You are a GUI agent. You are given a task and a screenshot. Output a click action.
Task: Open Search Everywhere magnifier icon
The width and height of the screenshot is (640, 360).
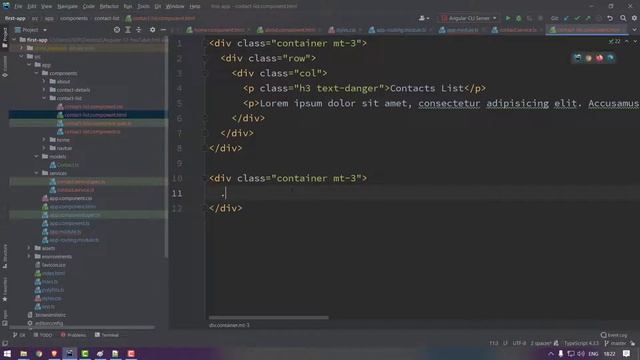point(623,18)
